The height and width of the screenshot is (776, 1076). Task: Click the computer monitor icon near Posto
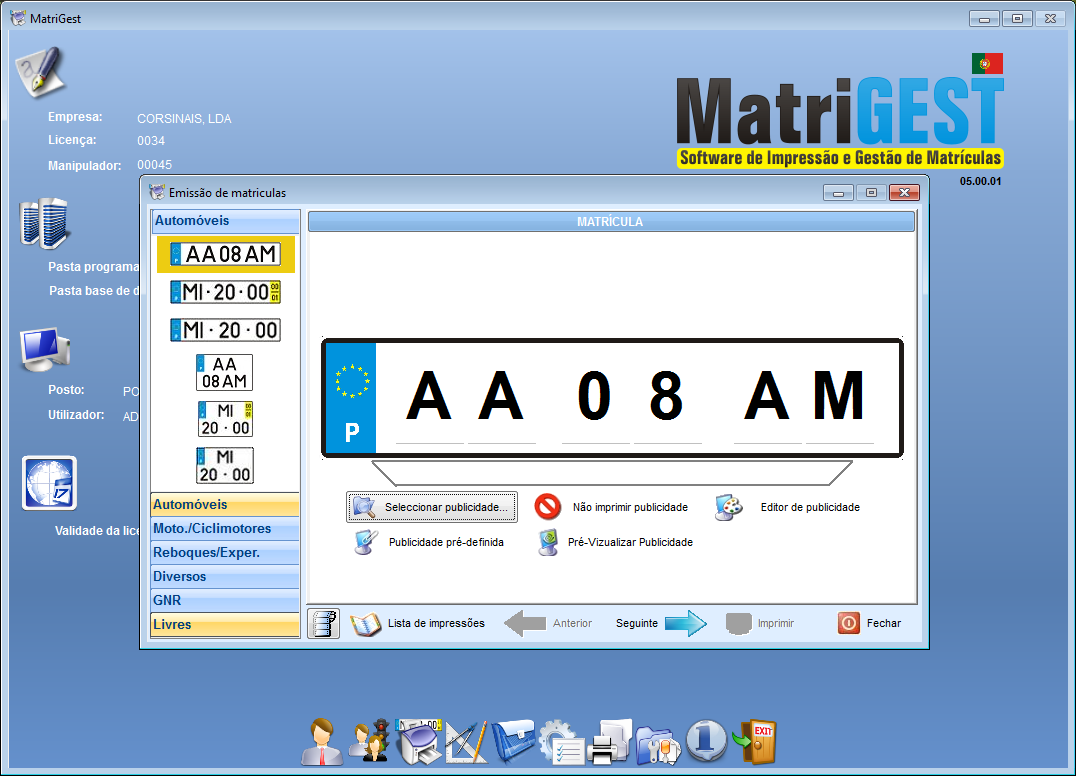(45, 350)
